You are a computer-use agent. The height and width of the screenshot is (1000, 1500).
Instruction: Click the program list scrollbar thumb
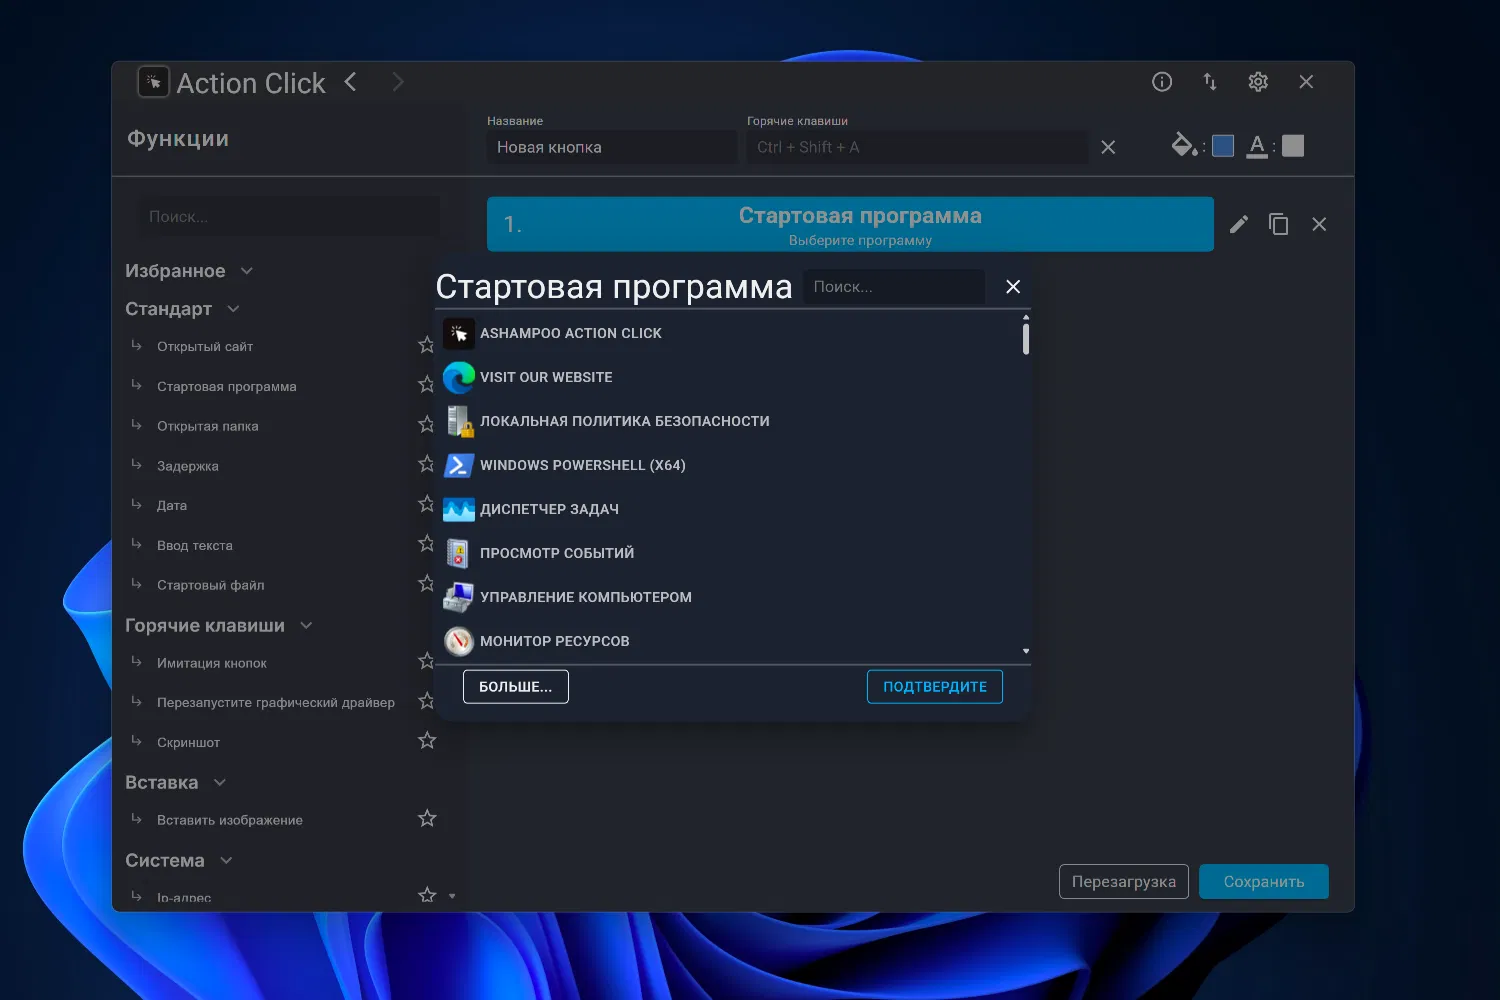tap(1026, 339)
